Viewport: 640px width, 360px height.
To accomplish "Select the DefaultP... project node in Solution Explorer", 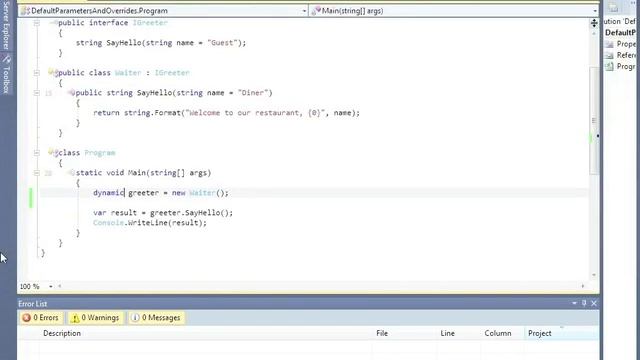I will click(x=620, y=33).
